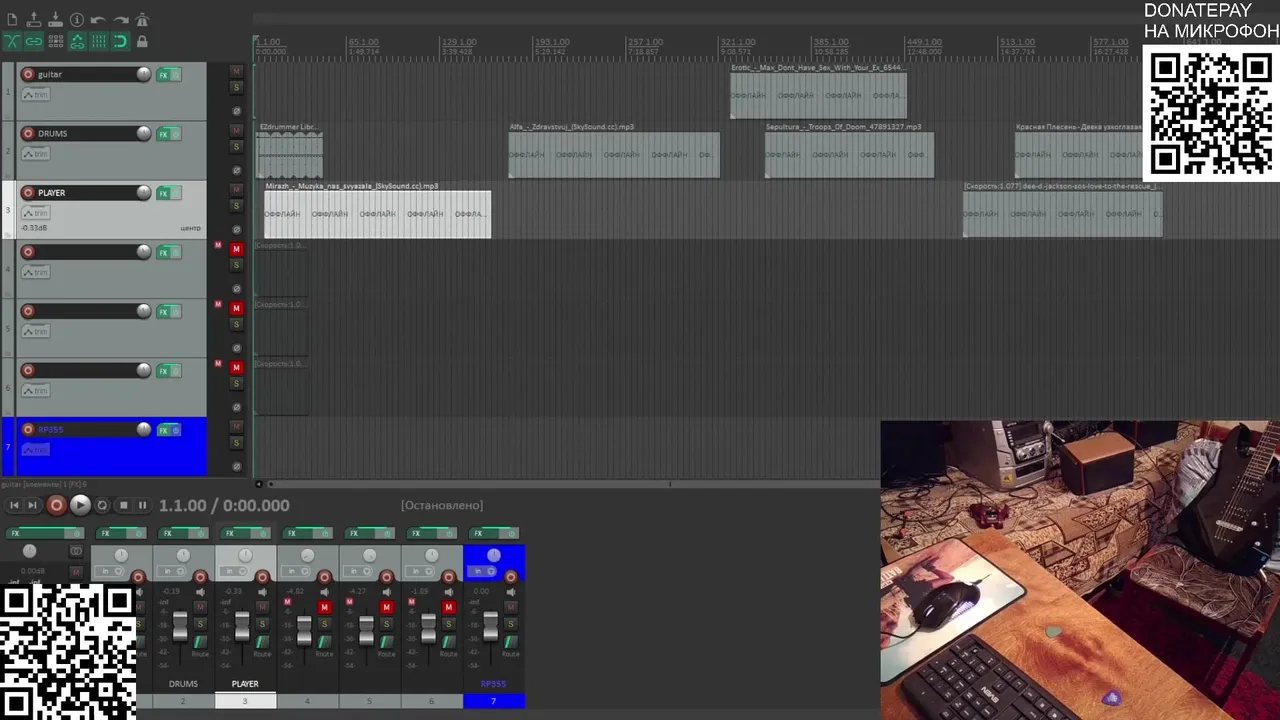Solo the DRUMS track in track panel
This screenshot has width=1280, height=720.
(236, 147)
